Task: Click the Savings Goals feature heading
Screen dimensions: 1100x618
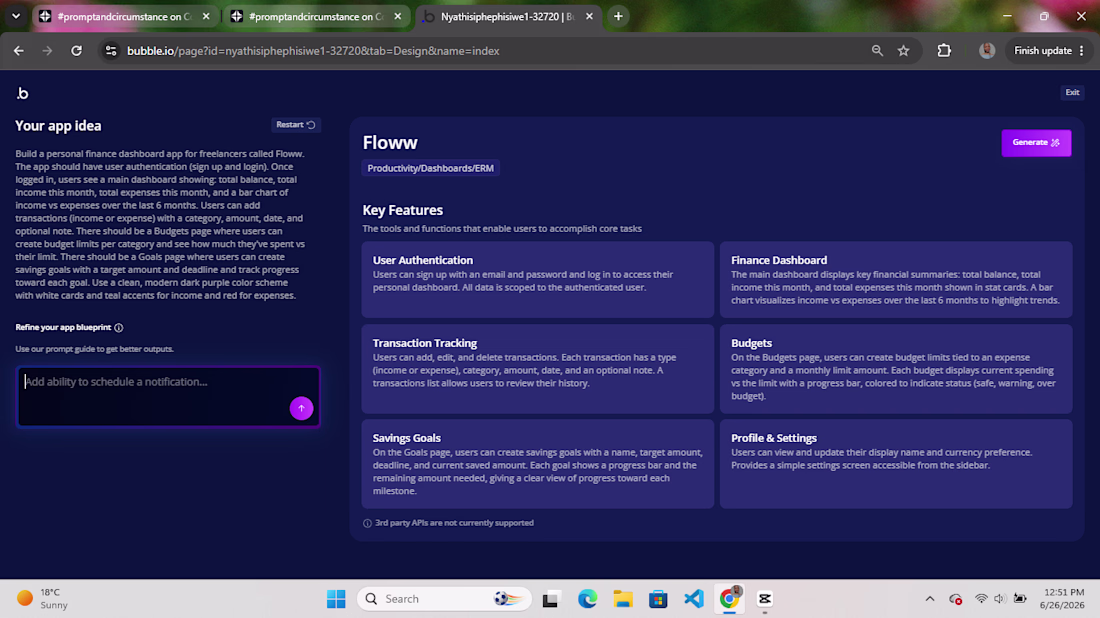Action: click(406, 438)
